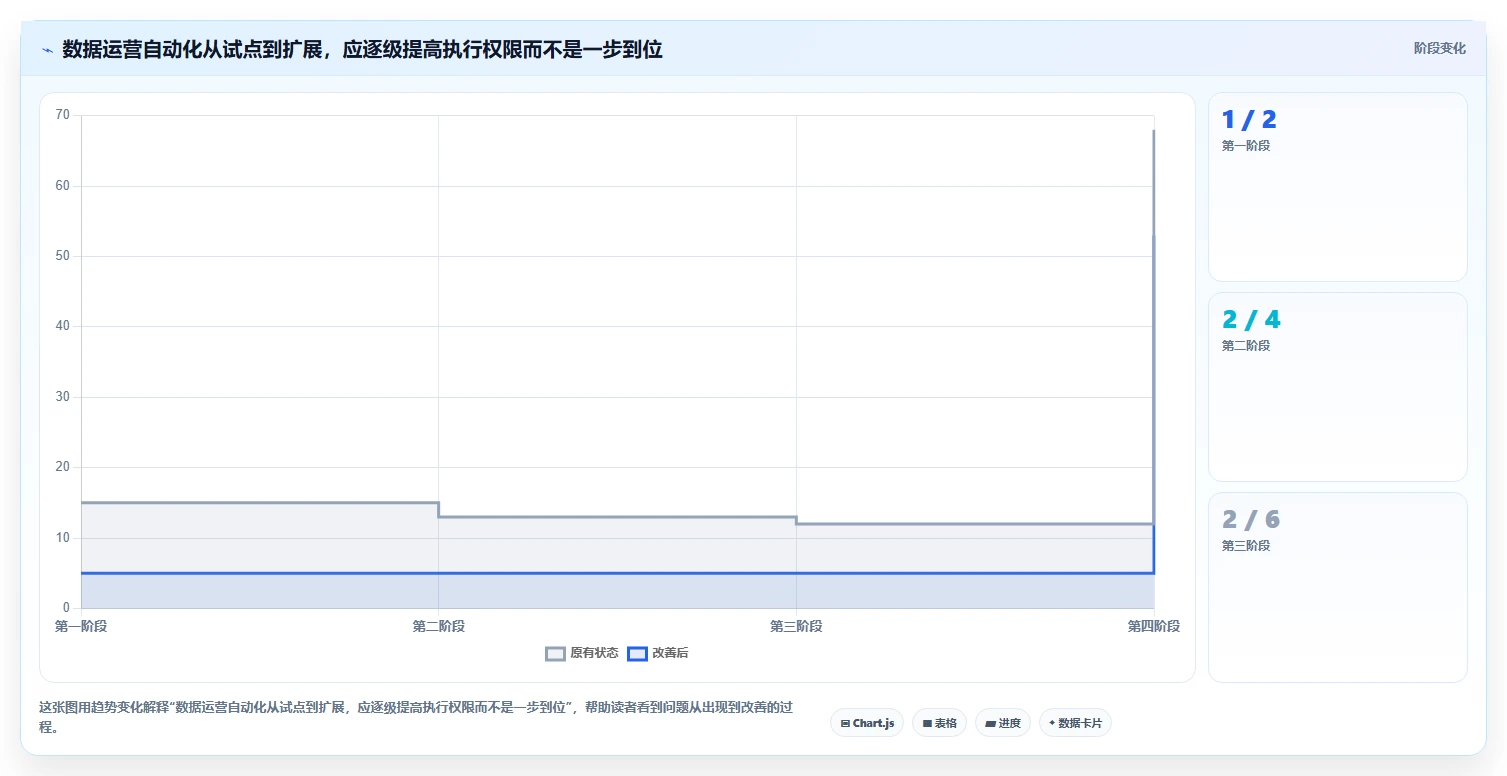Viewport: 1507px width, 776px height.
Task: Click the 第四阶段 x-axis label
Action: 1154,626
